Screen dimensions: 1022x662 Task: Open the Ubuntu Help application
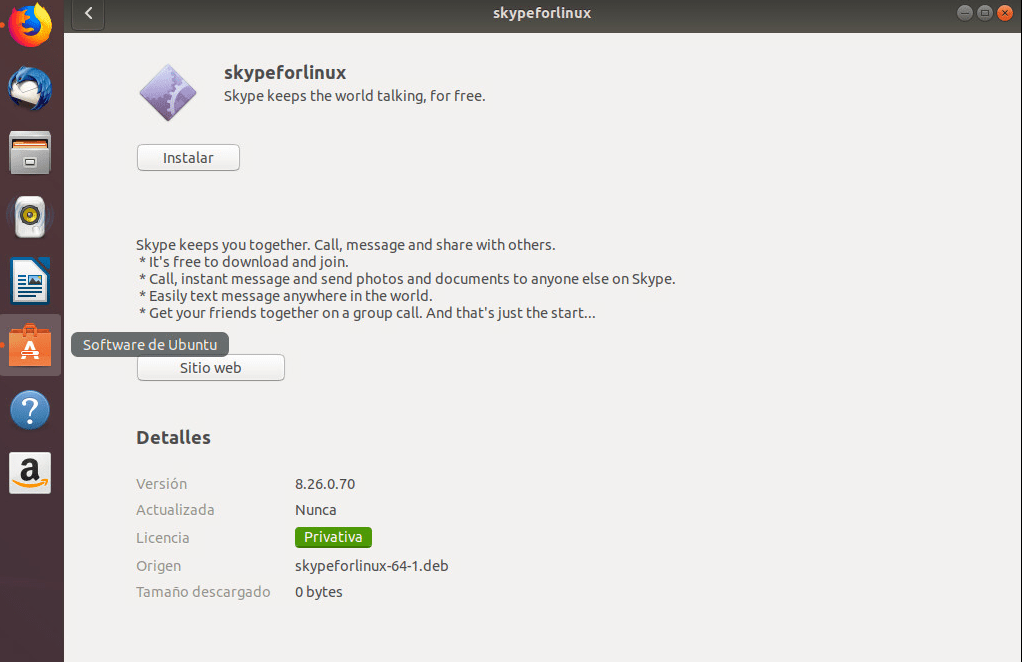[29, 410]
